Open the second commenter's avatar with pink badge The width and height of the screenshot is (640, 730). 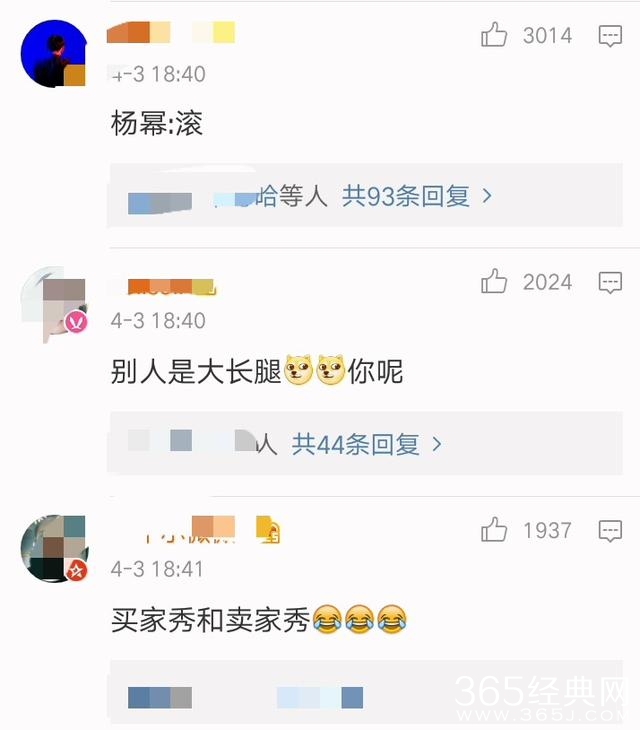point(54,304)
